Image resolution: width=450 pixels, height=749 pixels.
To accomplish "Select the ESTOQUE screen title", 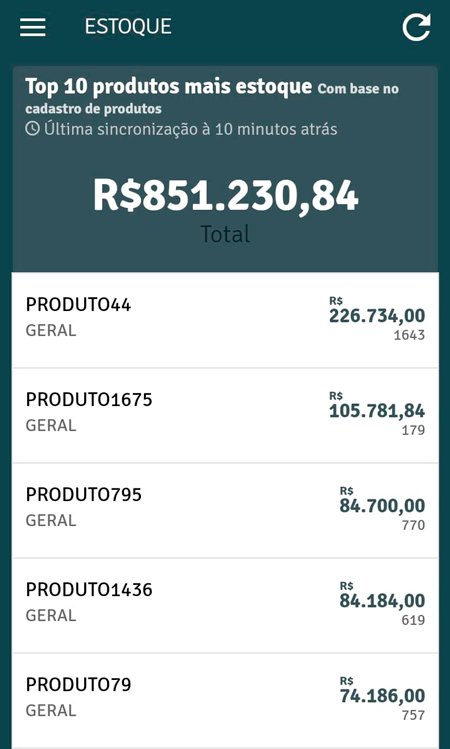I will pyautogui.click(x=128, y=26).
